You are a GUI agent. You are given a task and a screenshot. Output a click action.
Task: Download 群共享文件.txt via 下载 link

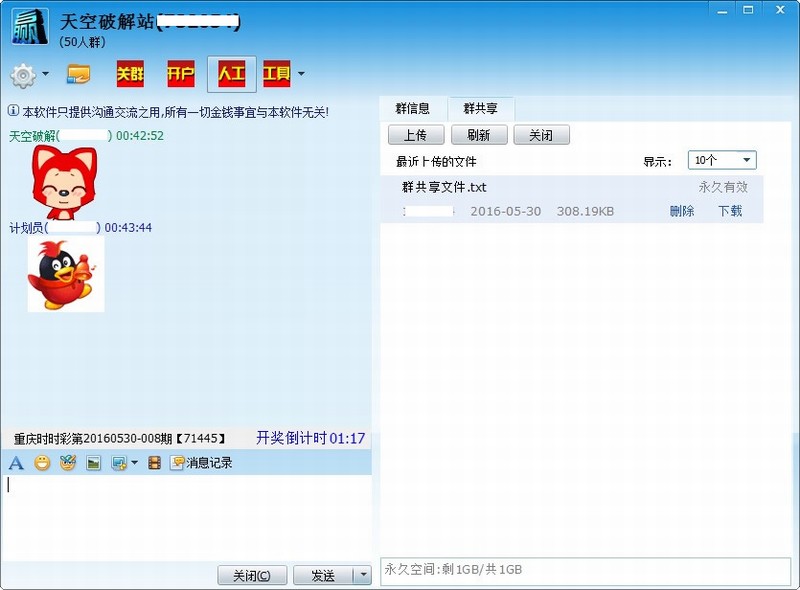point(731,211)
